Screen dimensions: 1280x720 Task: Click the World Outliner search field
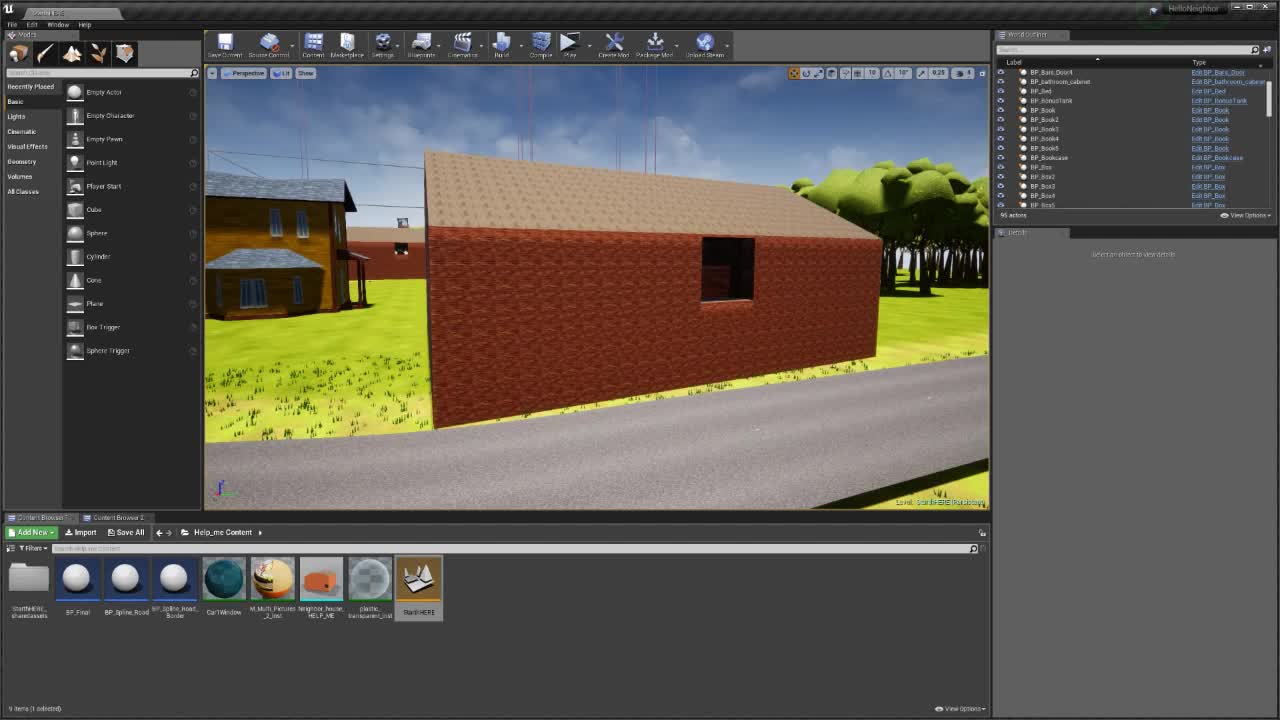coord(1126,49)
